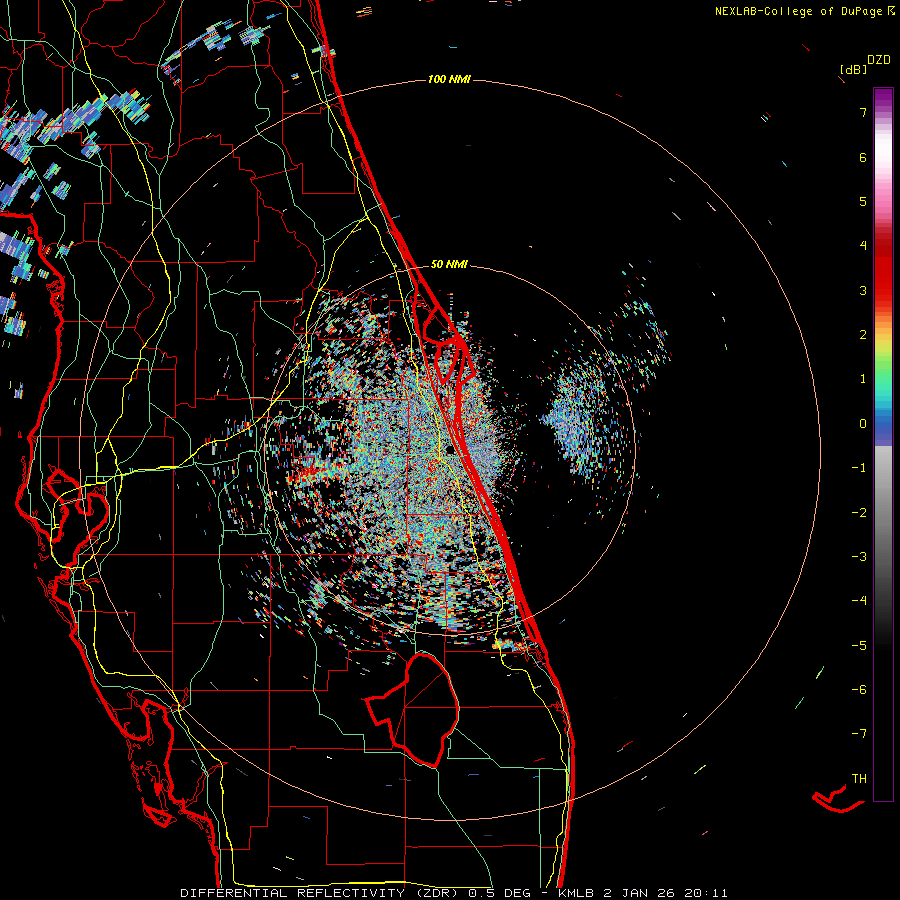Click the KMLB 2 JAN 26 20:11 timestamp
The image size is (900, 900).
click(x=643, y=893)
